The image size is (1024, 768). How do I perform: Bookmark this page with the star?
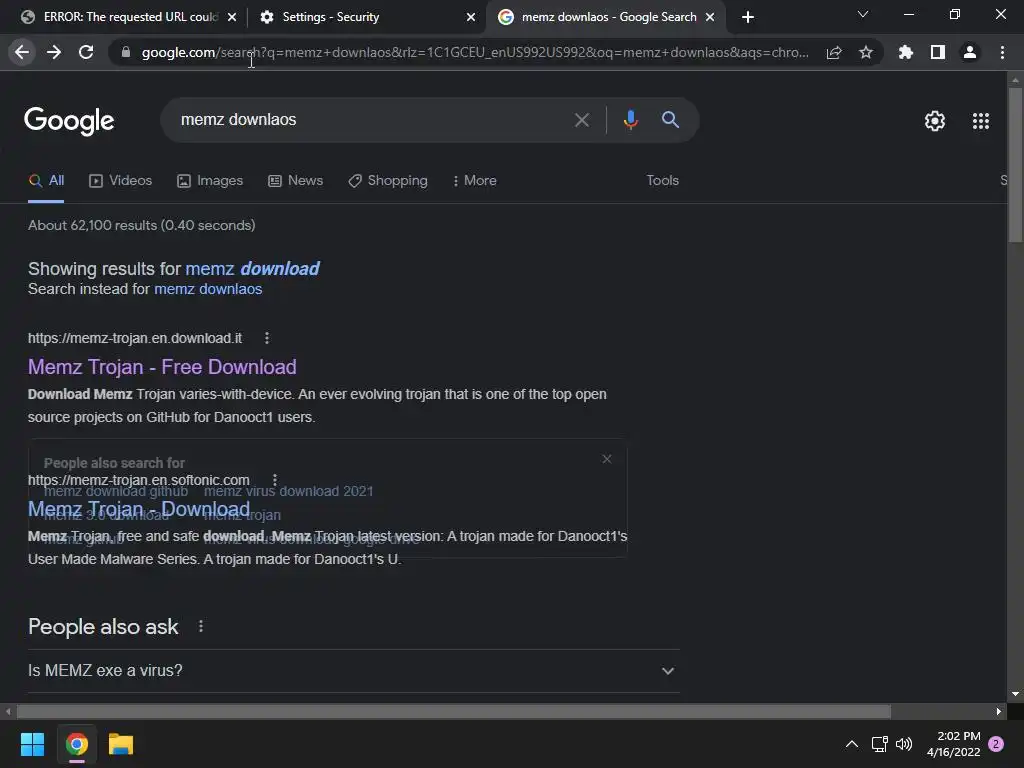[x=865, y=52]
